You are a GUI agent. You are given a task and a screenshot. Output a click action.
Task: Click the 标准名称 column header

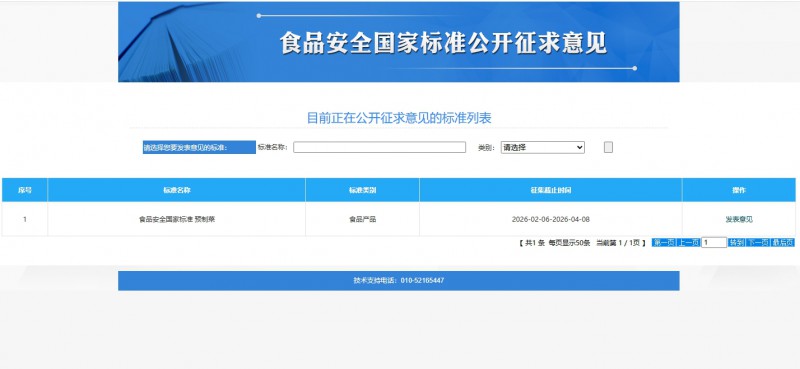pyautogui.click(x=177, y=190)
